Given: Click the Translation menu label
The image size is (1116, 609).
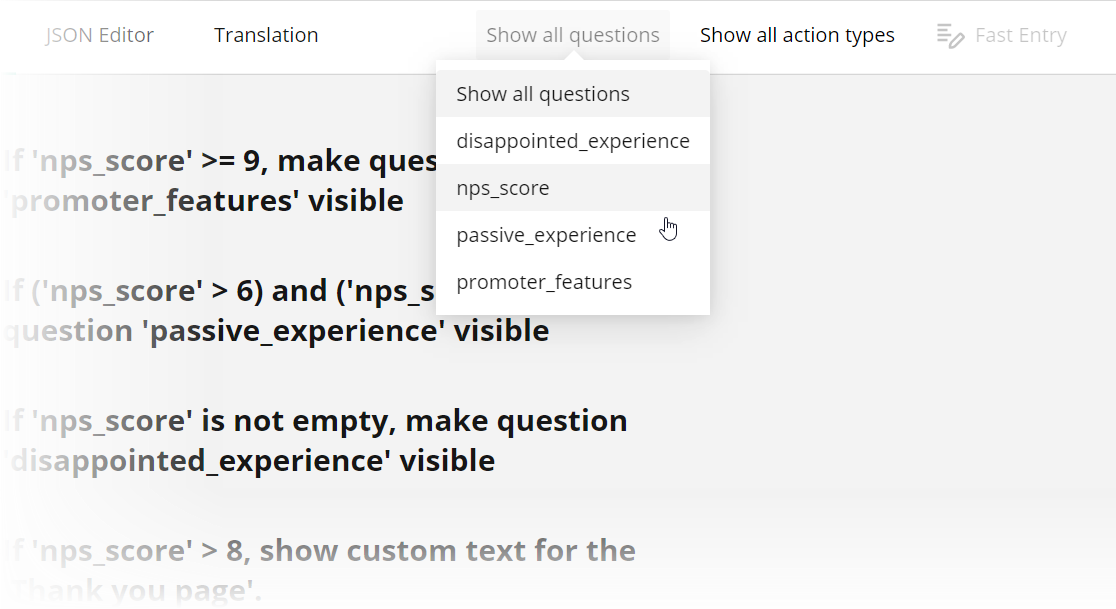Looking at the screenshot, I should click(x=265, y=34).
